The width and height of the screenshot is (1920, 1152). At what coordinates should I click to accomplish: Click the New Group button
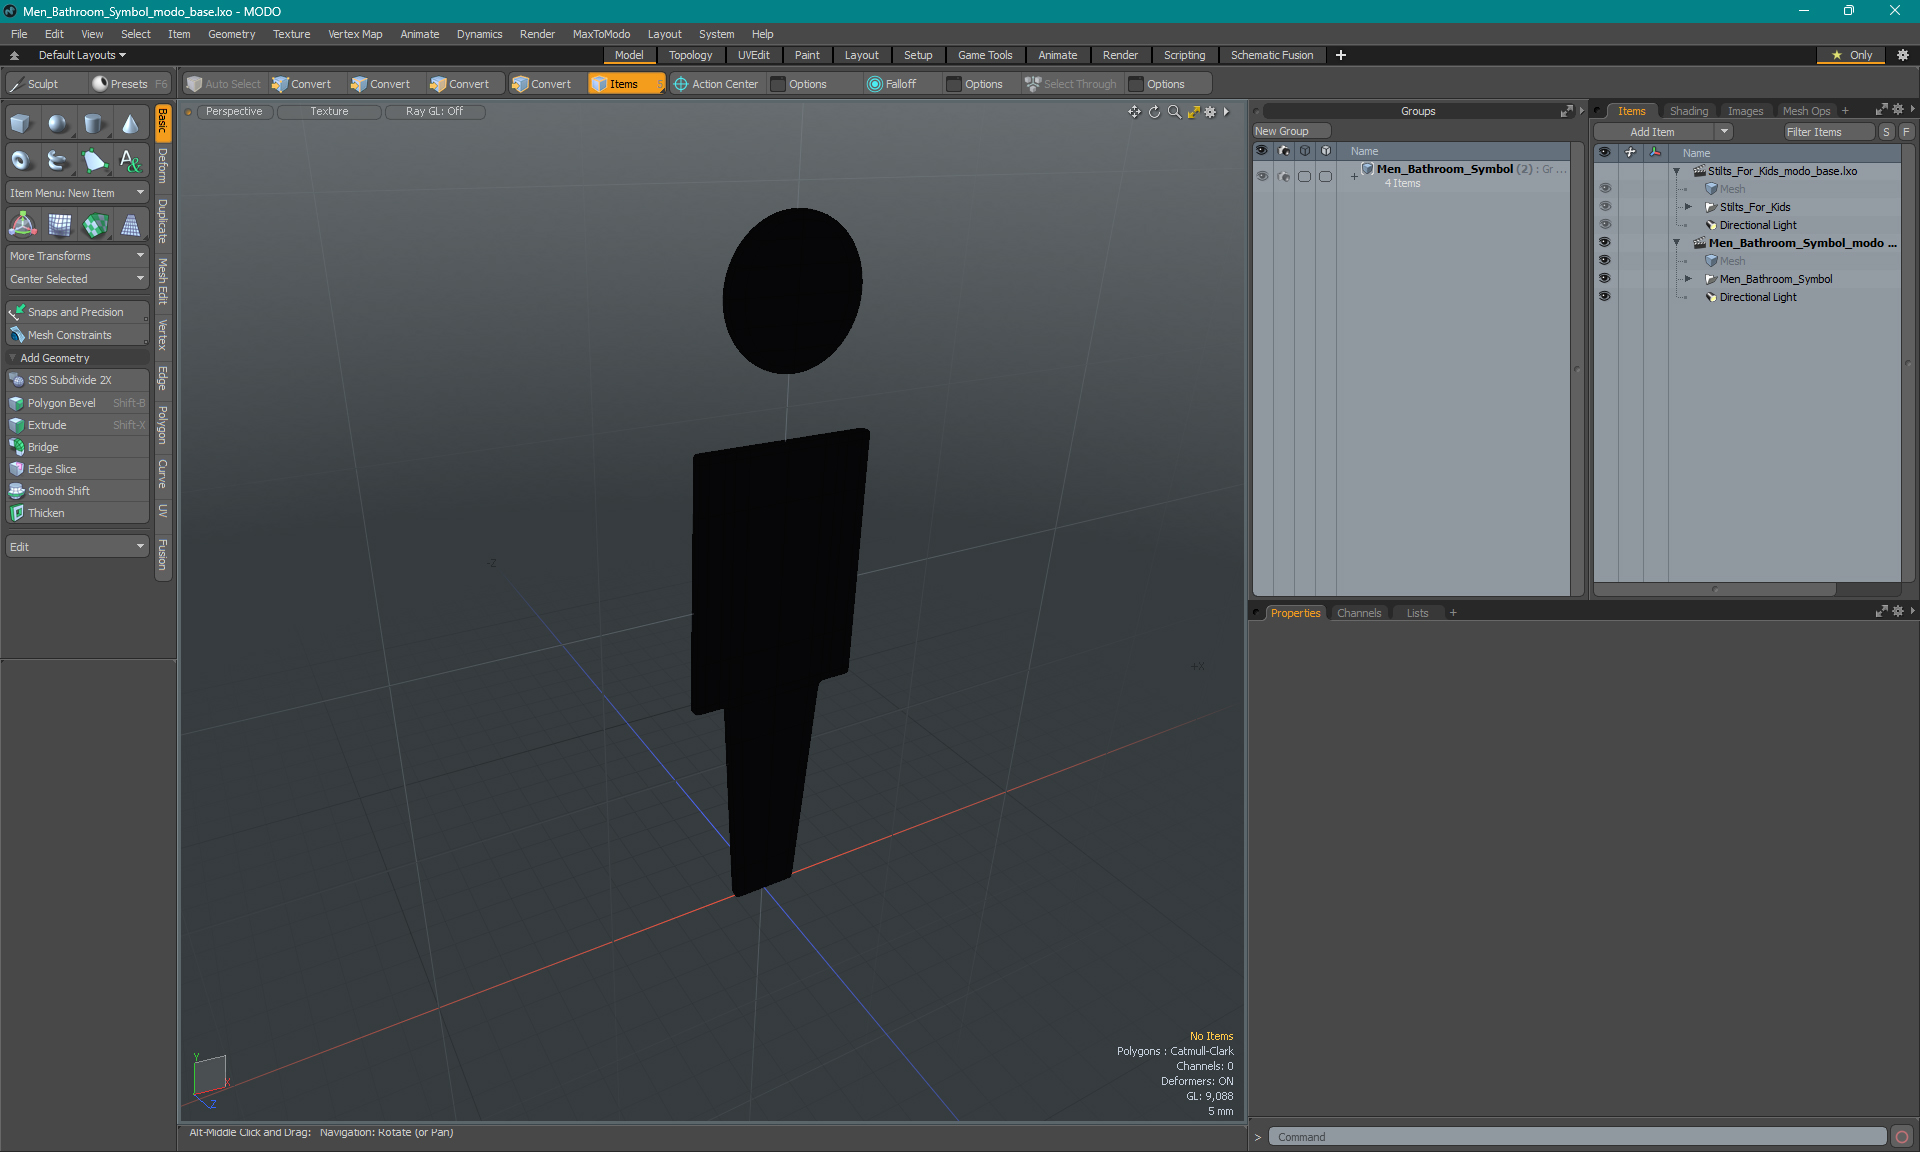1284,130
